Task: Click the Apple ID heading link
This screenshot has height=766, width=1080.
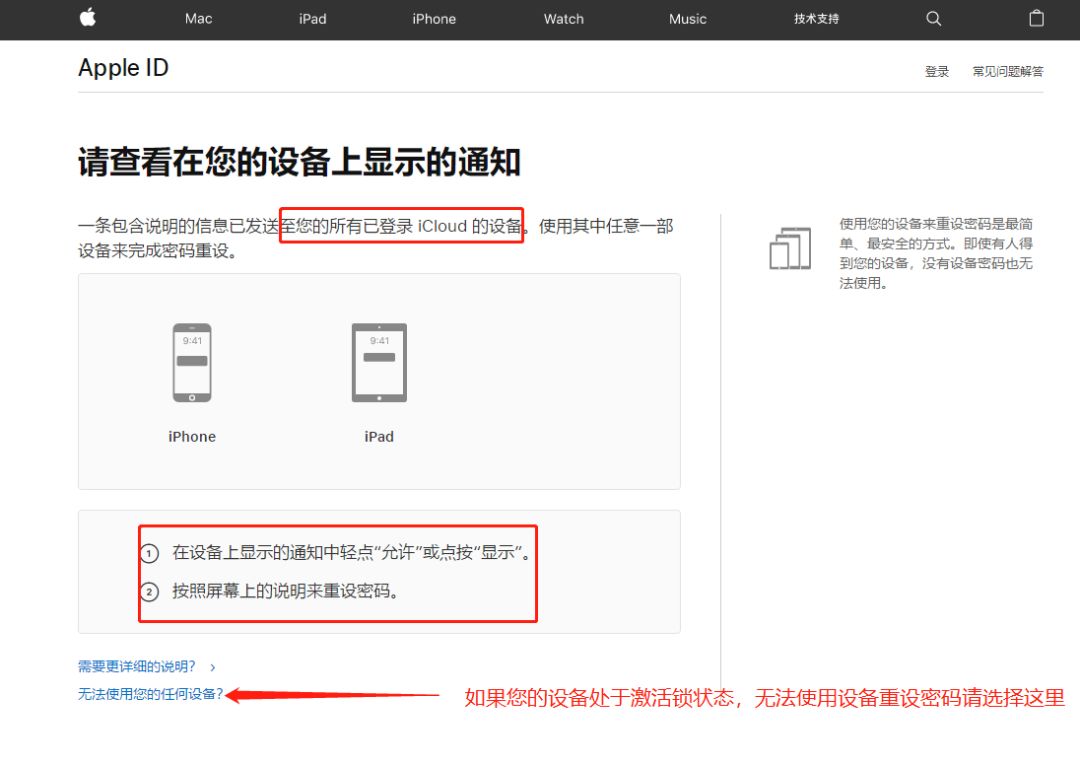Action: [x=123, y=67]
